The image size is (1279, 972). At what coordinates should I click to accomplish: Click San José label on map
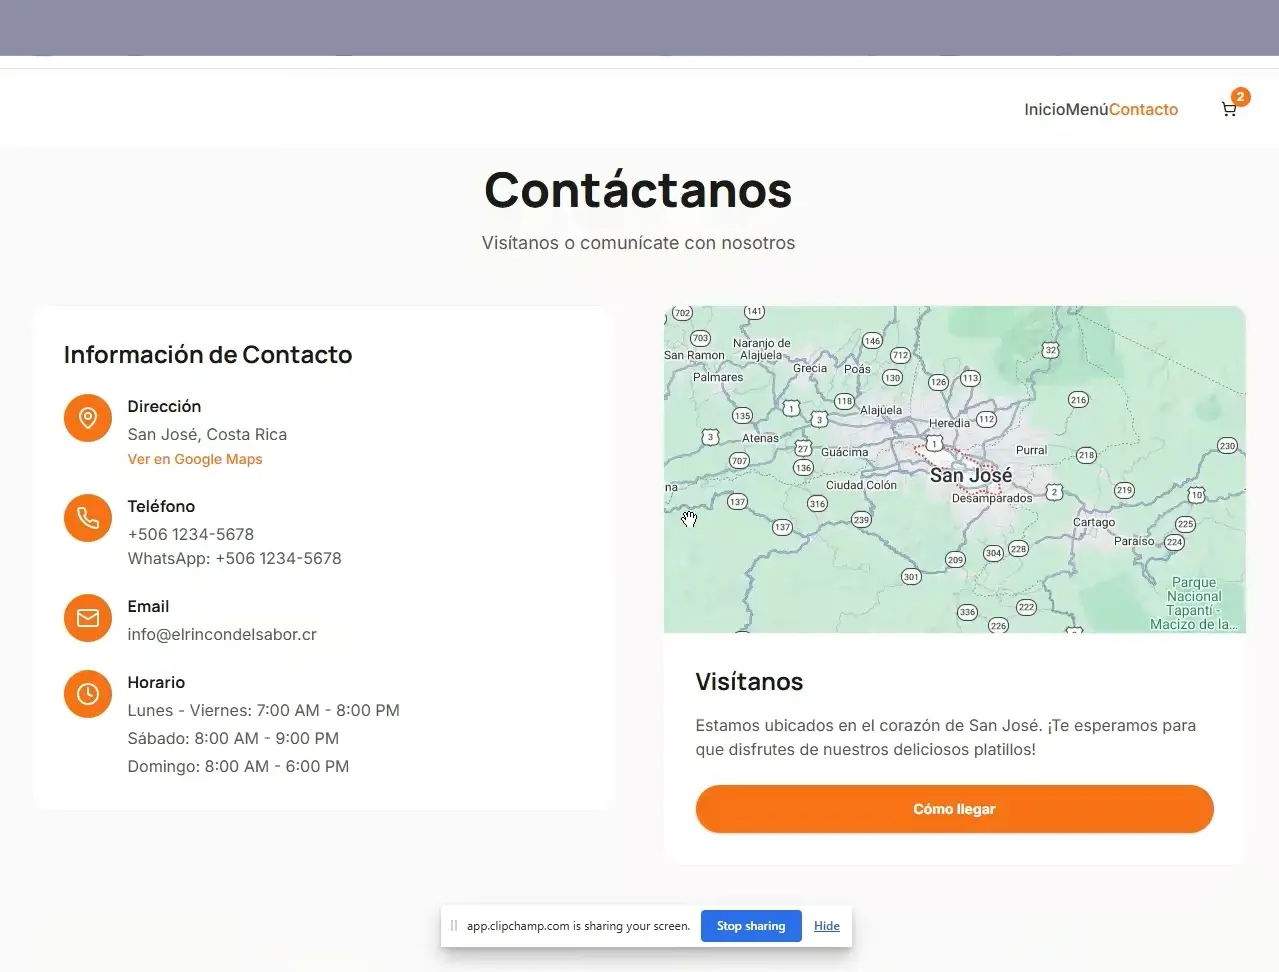tap(970, 476)
